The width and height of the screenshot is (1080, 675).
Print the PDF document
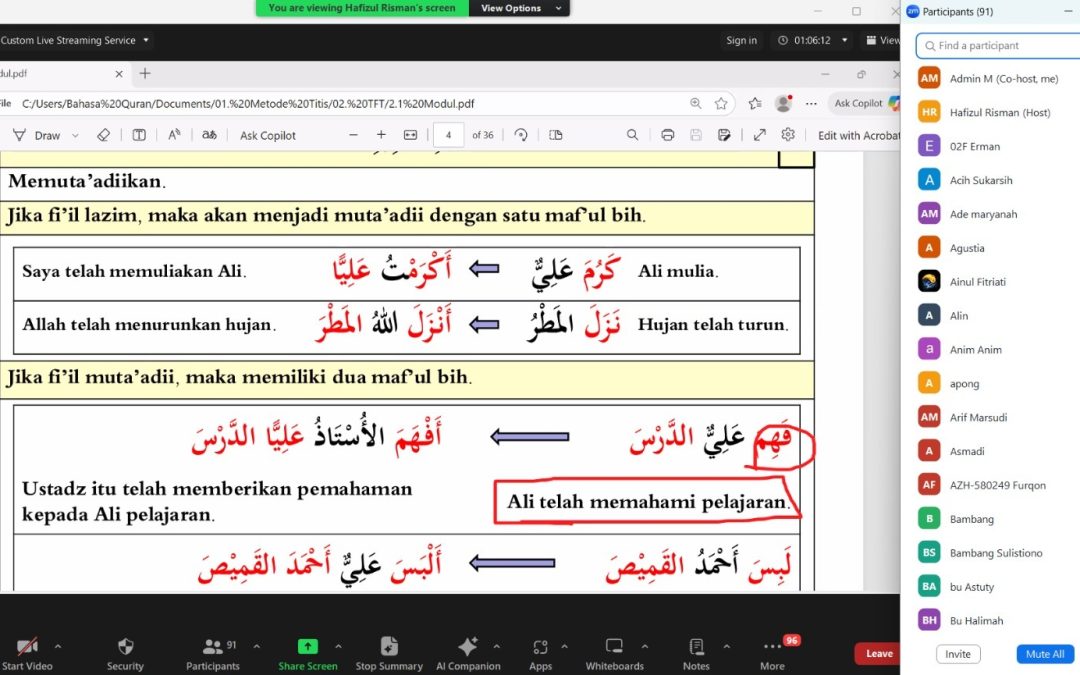667,135
